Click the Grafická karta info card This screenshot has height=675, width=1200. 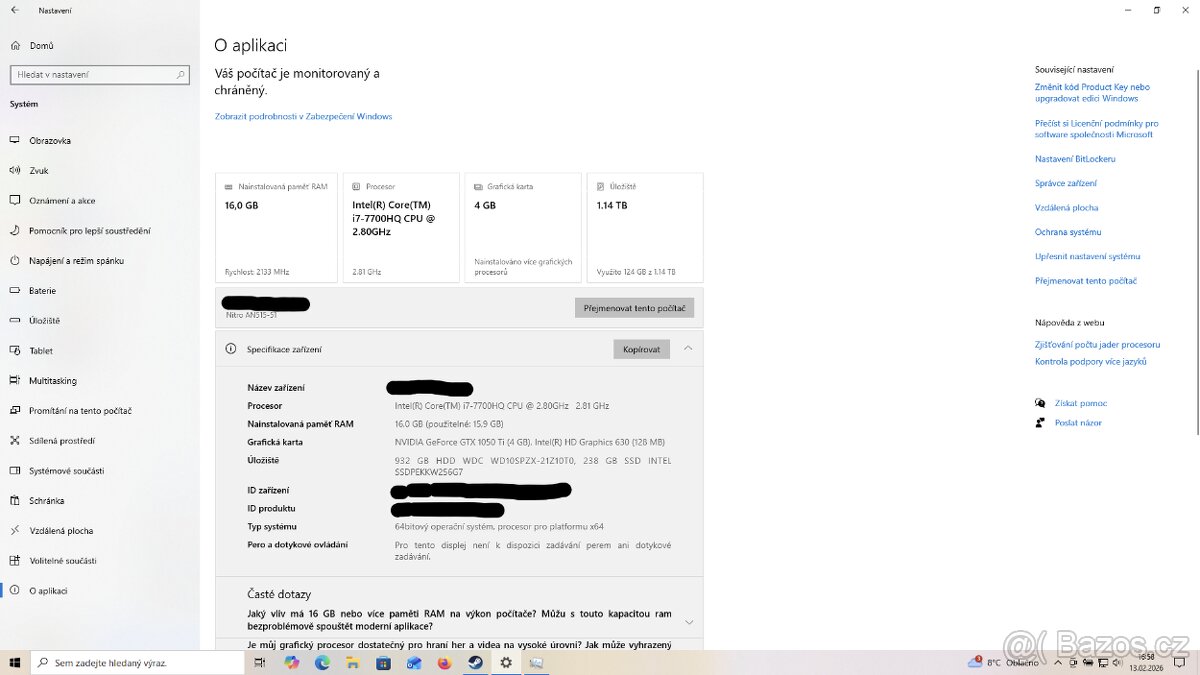pos(523,228)
